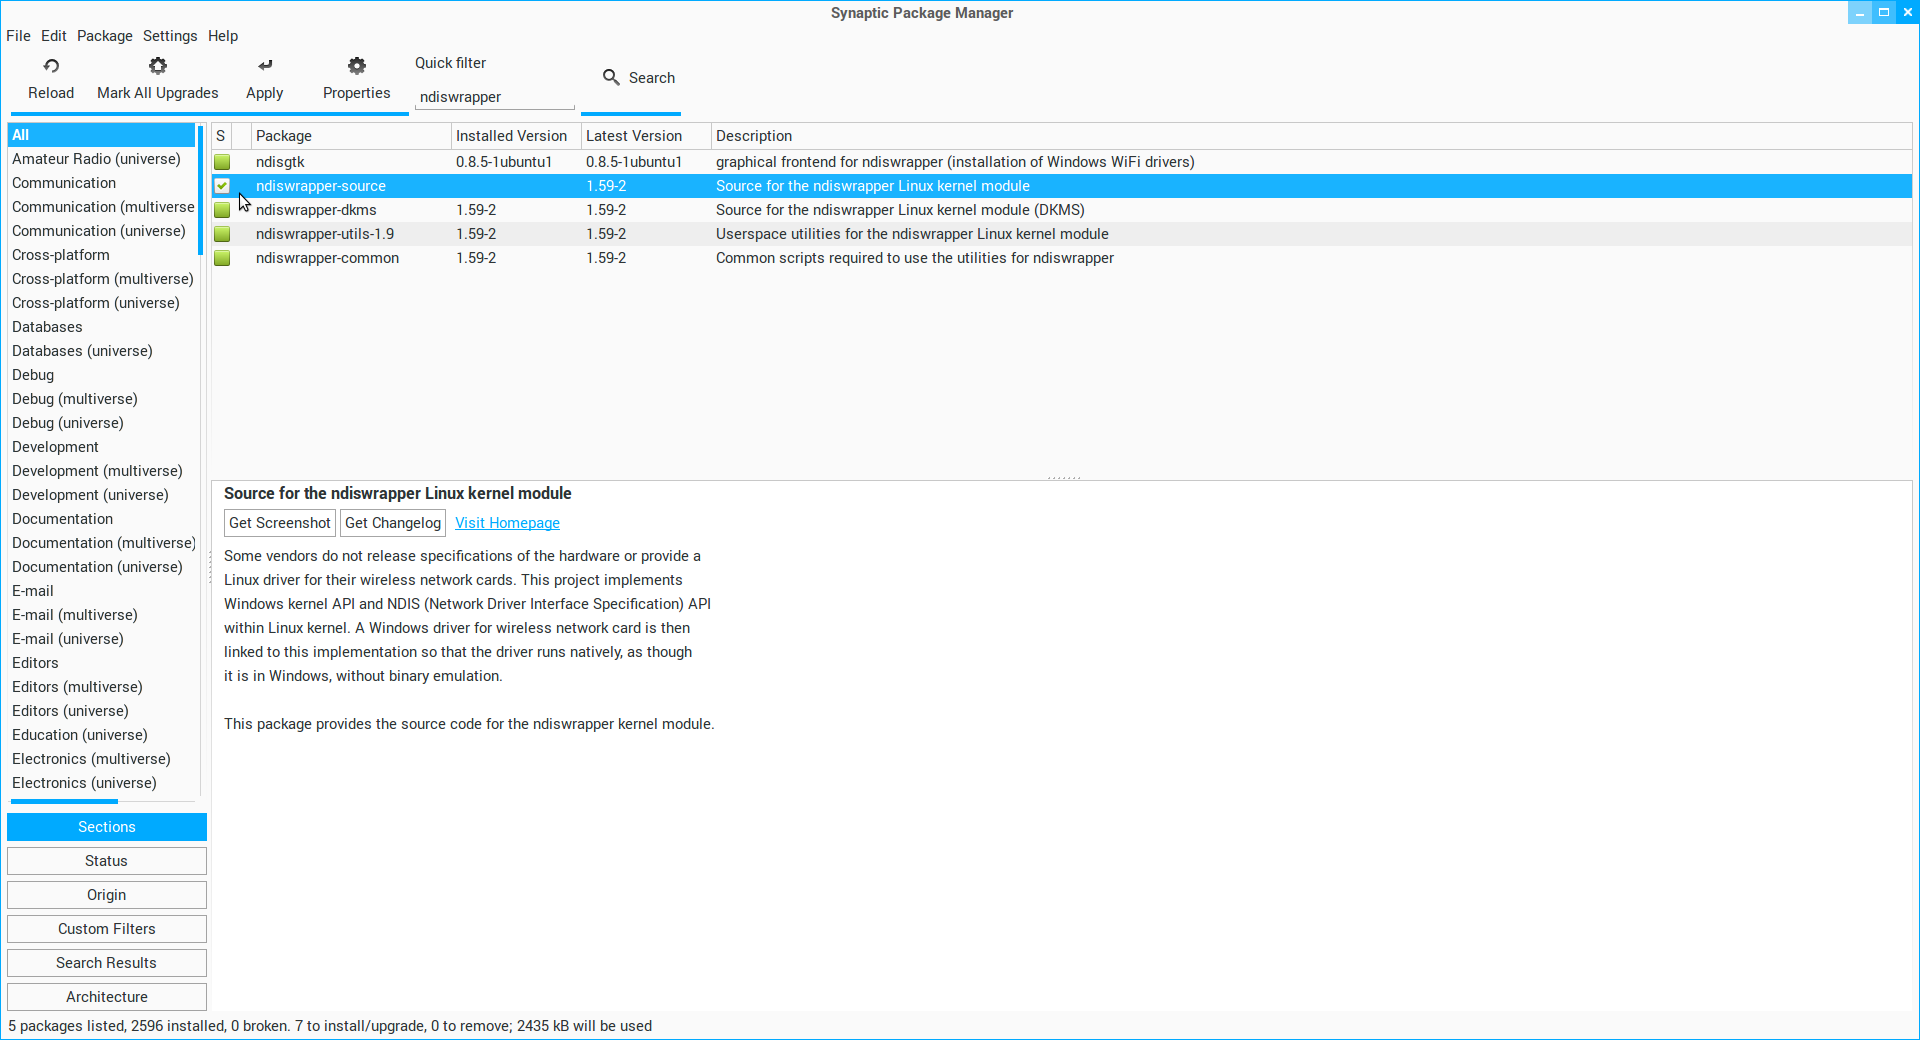This screenshot has height=1040, width=1920.
Task: Switch to the Status filter view
Action: click(x=107, y=861)
